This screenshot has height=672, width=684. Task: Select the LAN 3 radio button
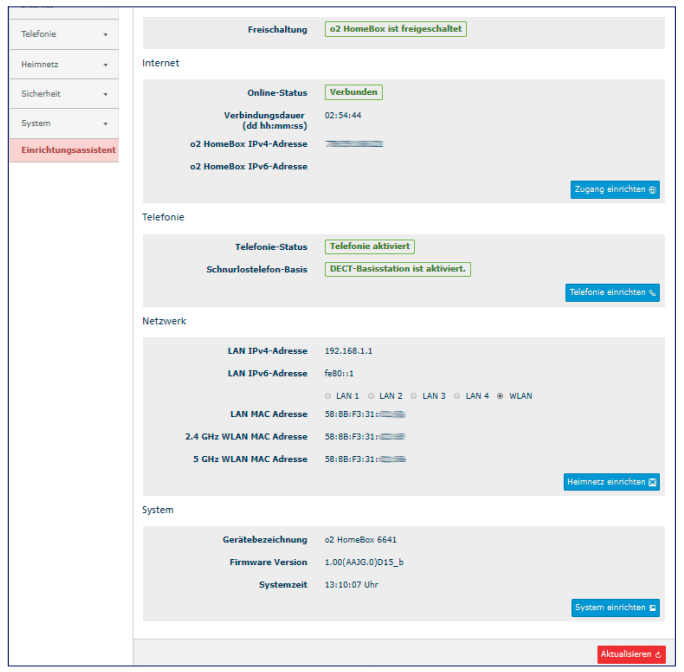tap(414, 396)
